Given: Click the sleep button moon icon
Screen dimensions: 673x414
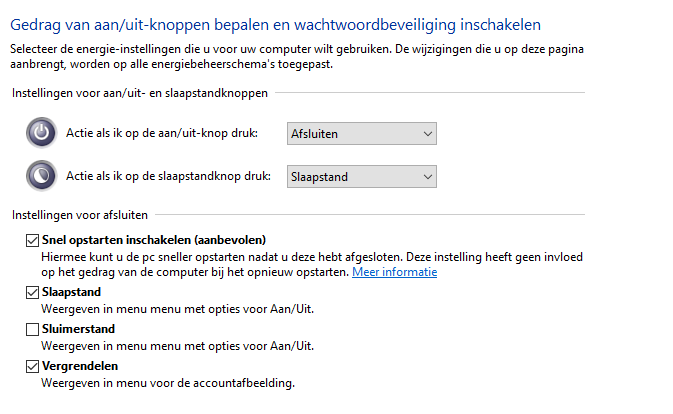Looking at the screenshot, I should [x=41, y=175].
